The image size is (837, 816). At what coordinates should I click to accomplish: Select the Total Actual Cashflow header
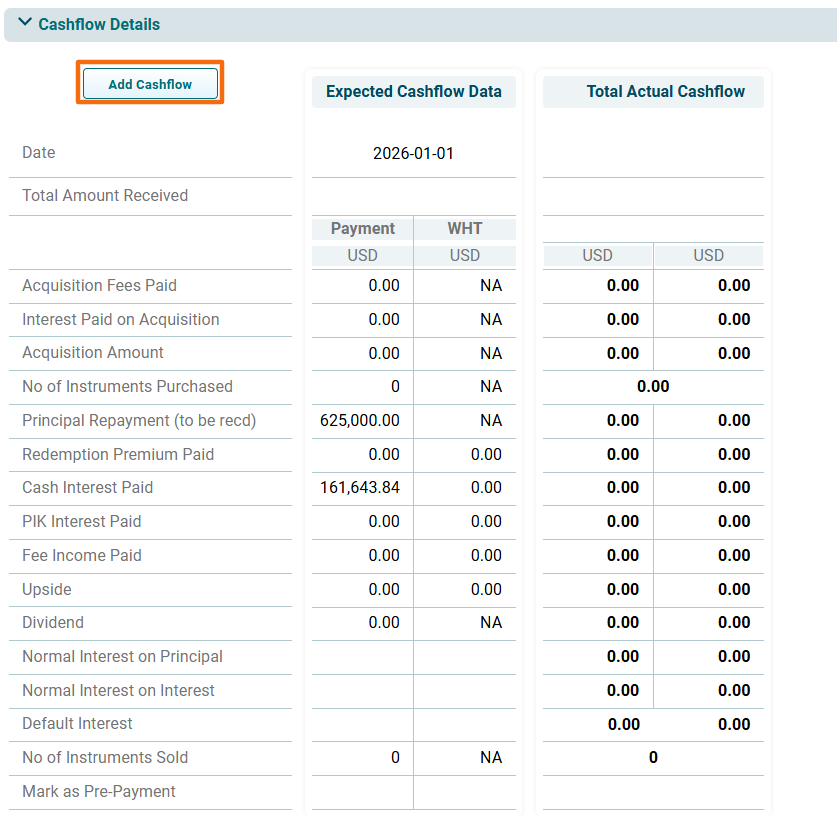point(665,91)
